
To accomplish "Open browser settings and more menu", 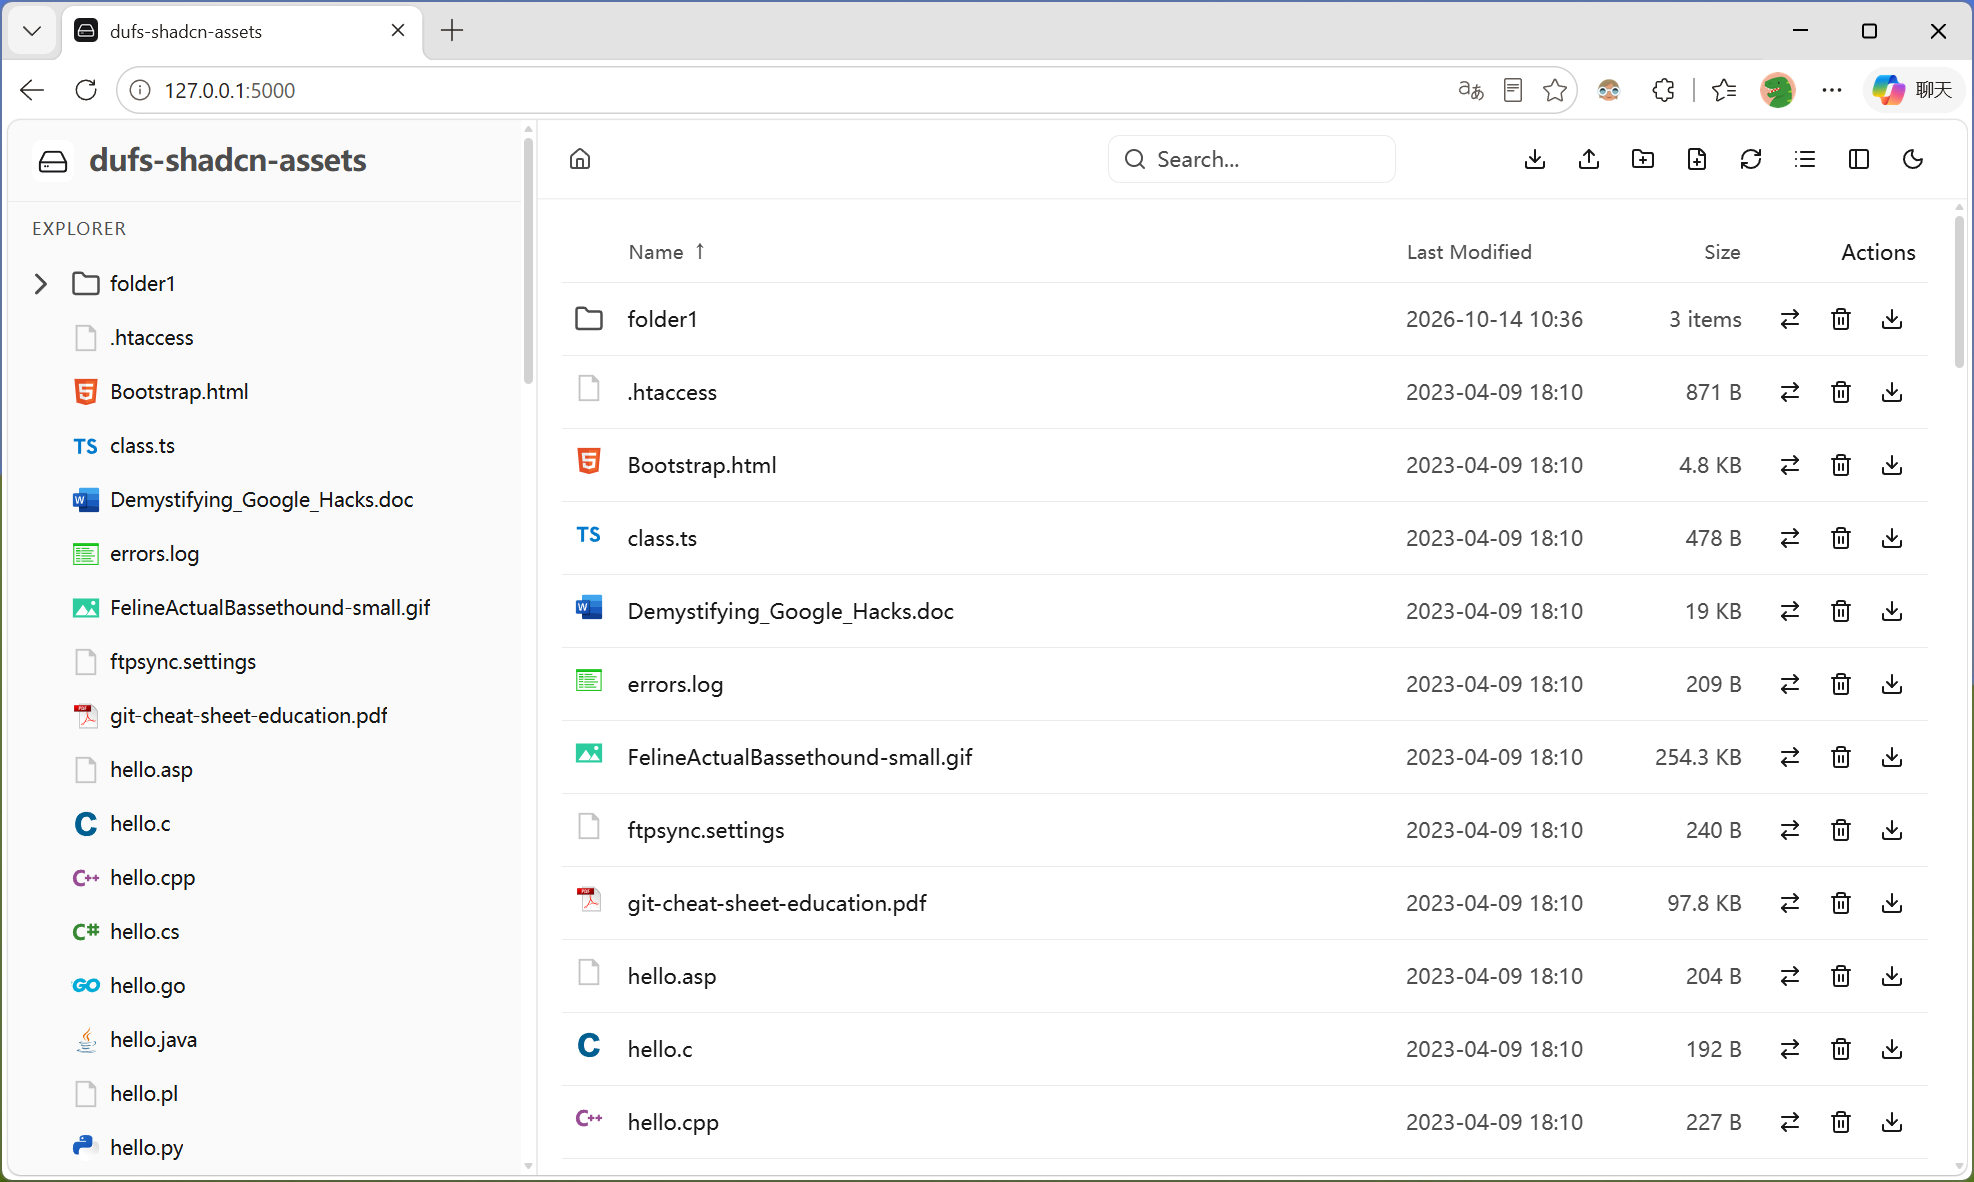I will click(x=1832, y=90).
